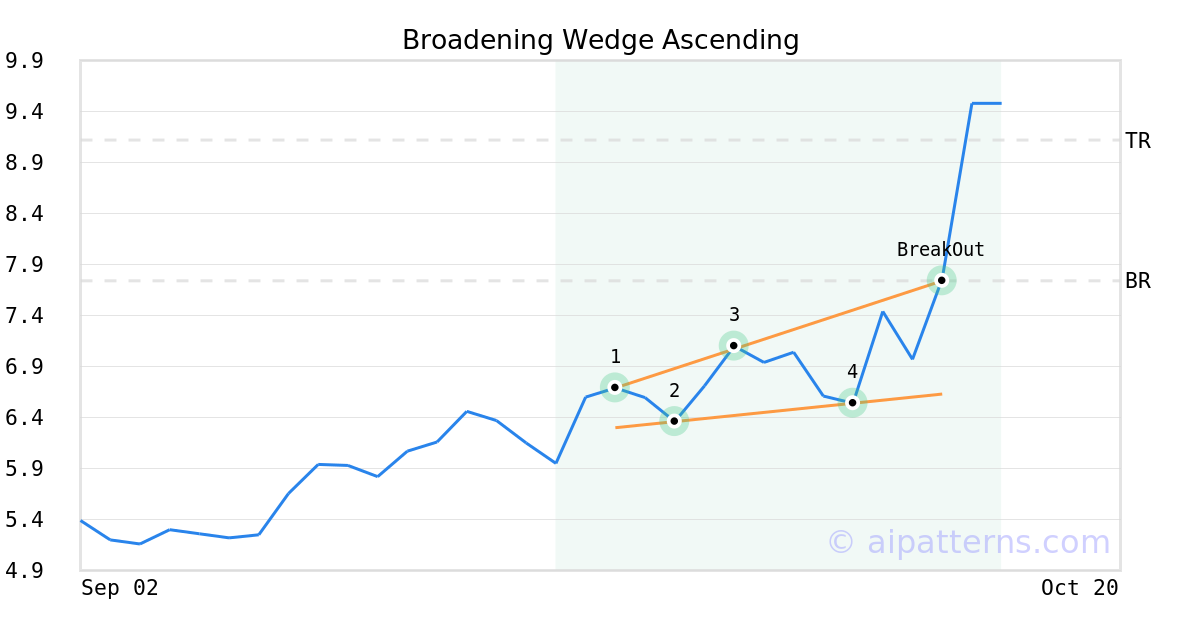Click the Oct 20 date label
This screenshot has width=1200, height=630.
coord(1079,588)
